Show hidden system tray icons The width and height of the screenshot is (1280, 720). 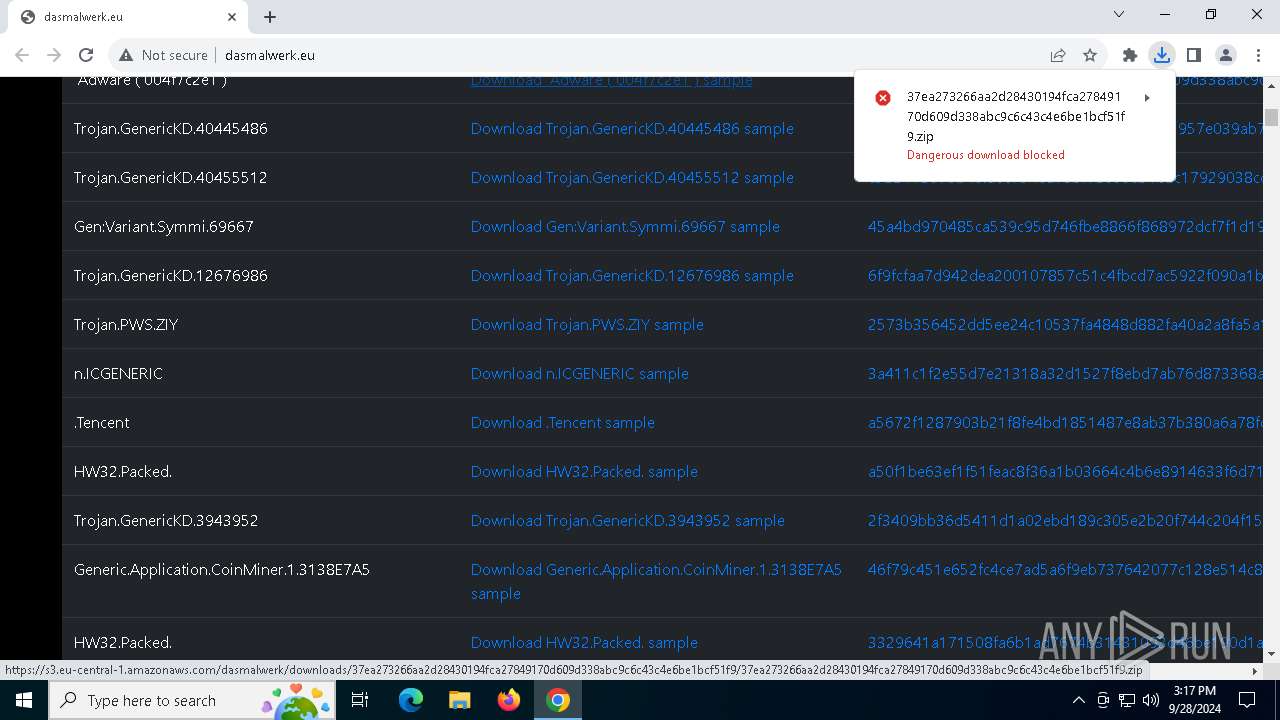1078,700
